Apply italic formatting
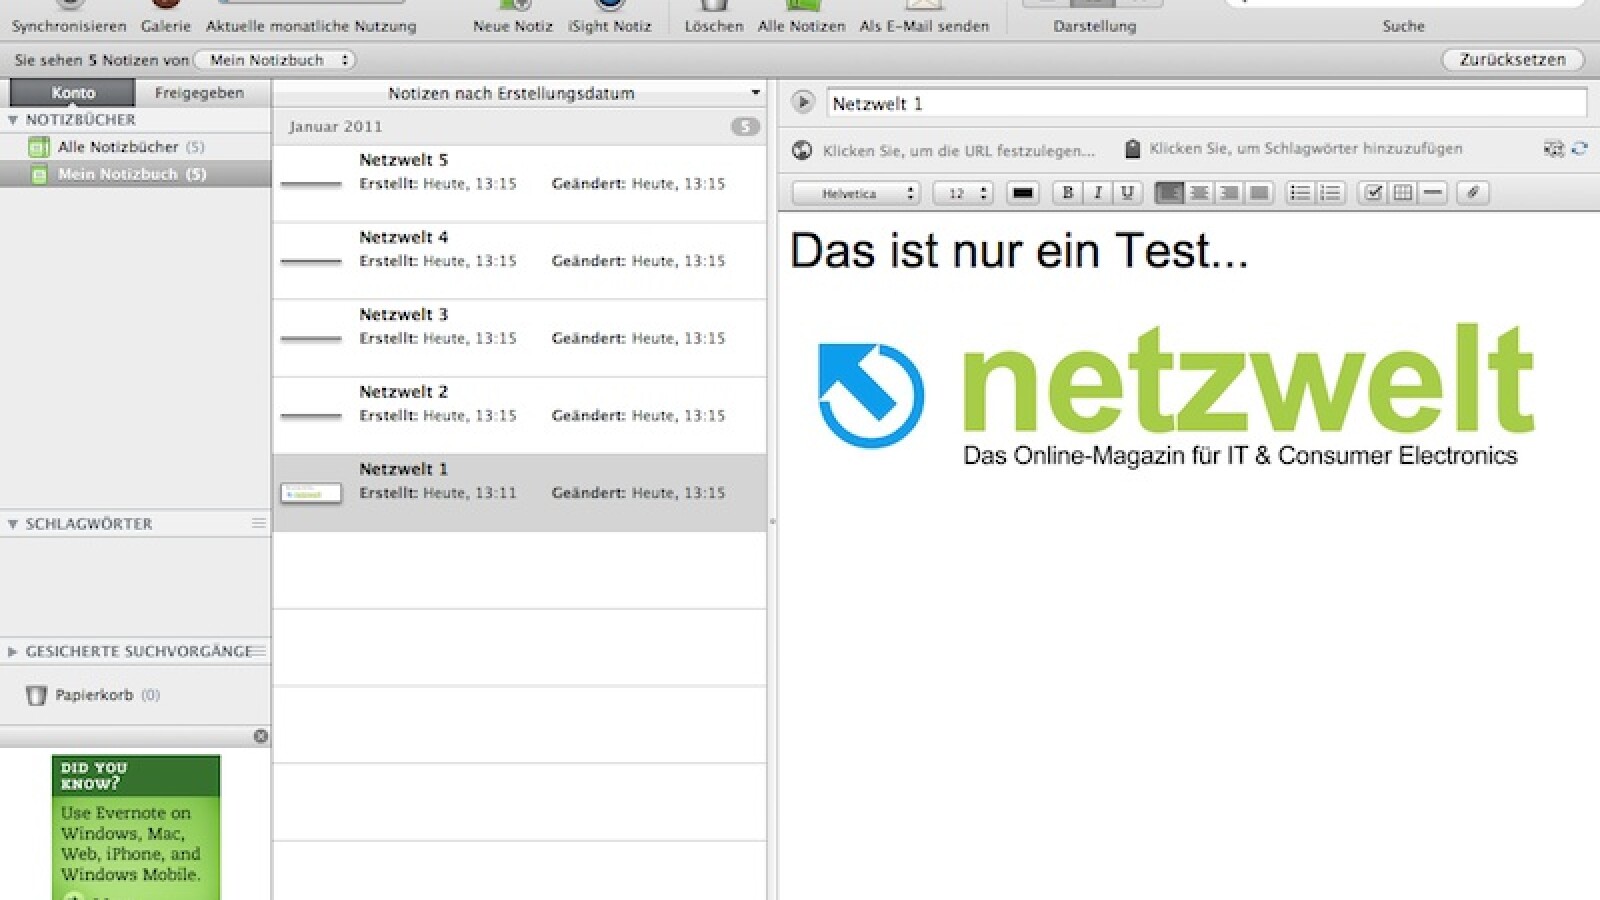1600x900 pixels. [1097, 193]
